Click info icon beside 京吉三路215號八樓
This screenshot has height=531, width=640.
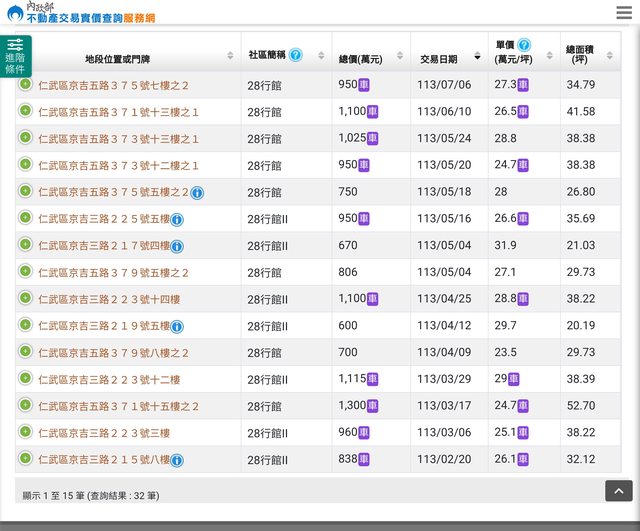[x=177, y=460]
